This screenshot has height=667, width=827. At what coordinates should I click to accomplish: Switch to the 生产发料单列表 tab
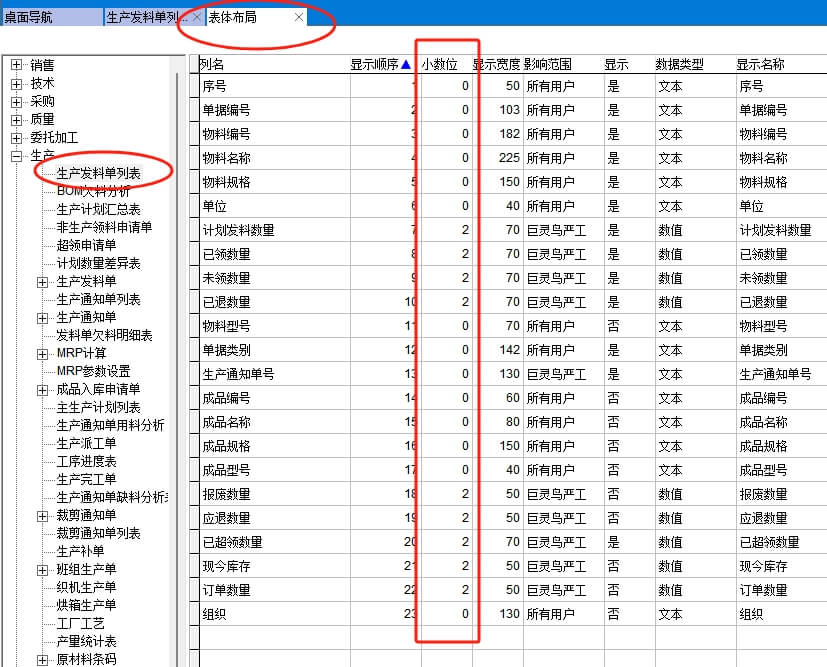(146, 17)
